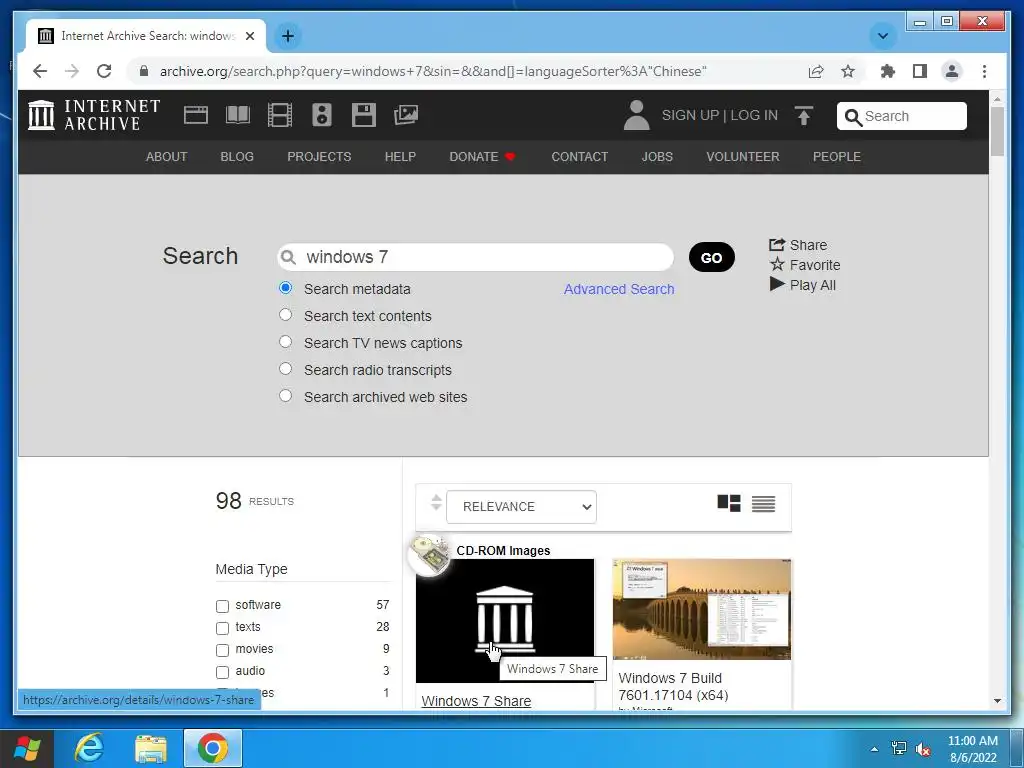Switch to list view icon
This screenshot has width=1024, height=768.
click(763, 504)
